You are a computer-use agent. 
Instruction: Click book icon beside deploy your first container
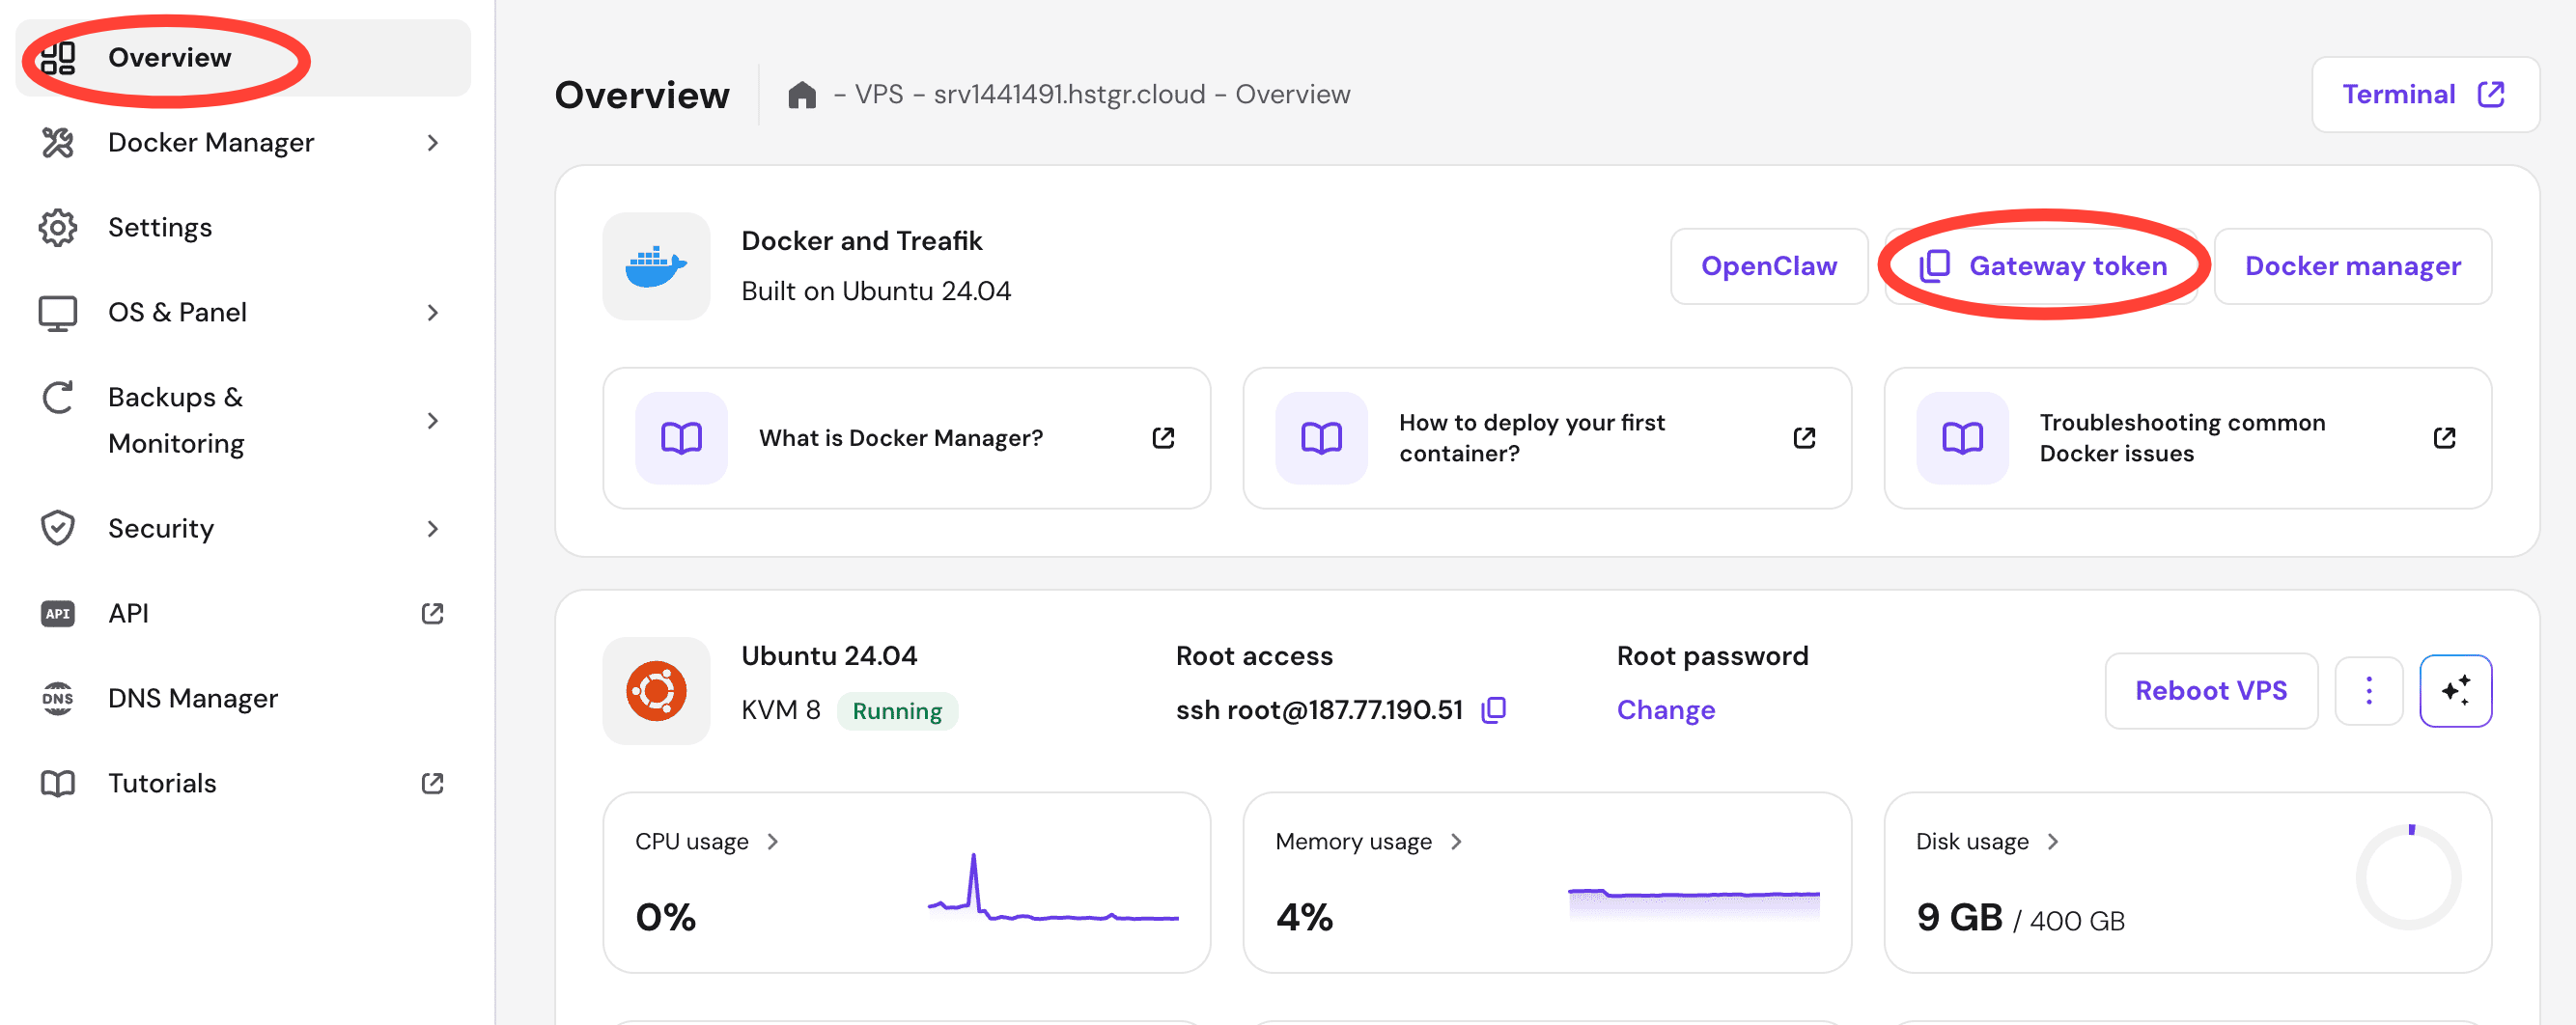[x=1321, y=438]
